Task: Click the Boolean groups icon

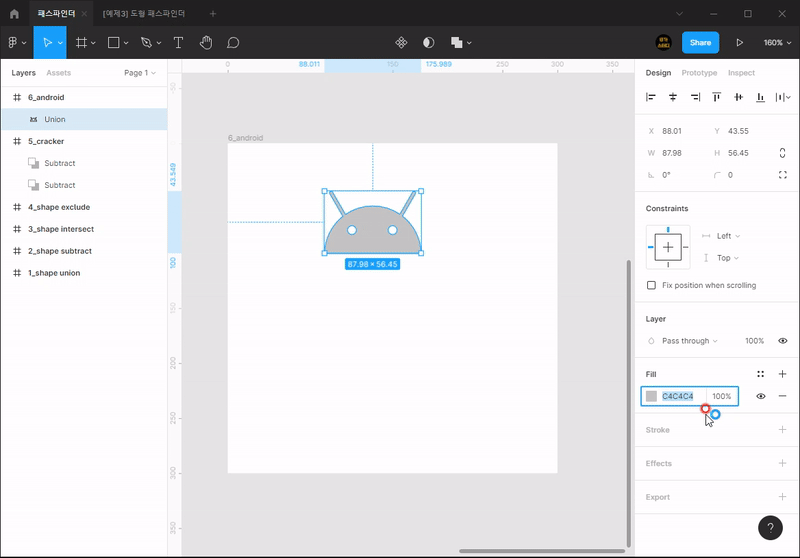Action: [x=456, y=43]
